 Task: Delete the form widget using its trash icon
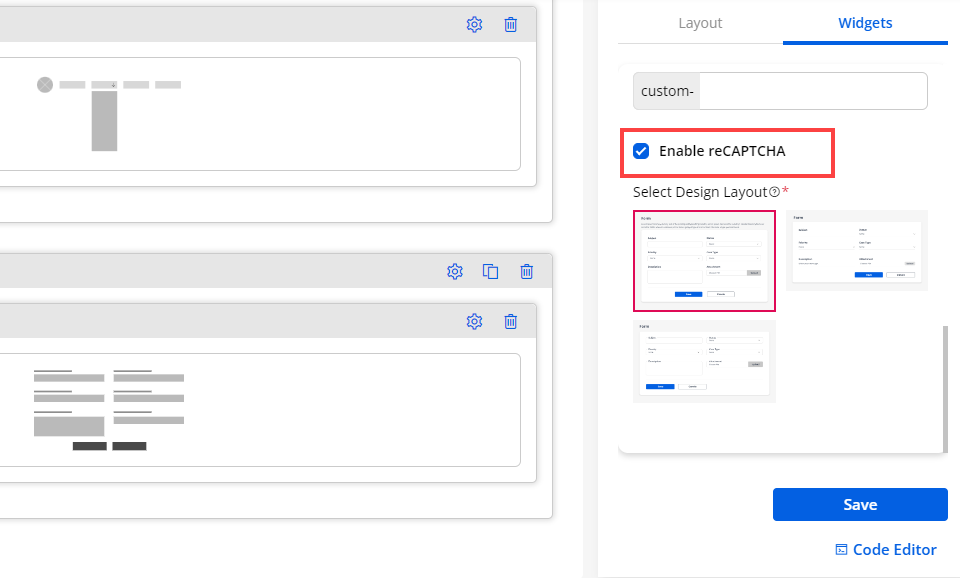tap(510, 321)
